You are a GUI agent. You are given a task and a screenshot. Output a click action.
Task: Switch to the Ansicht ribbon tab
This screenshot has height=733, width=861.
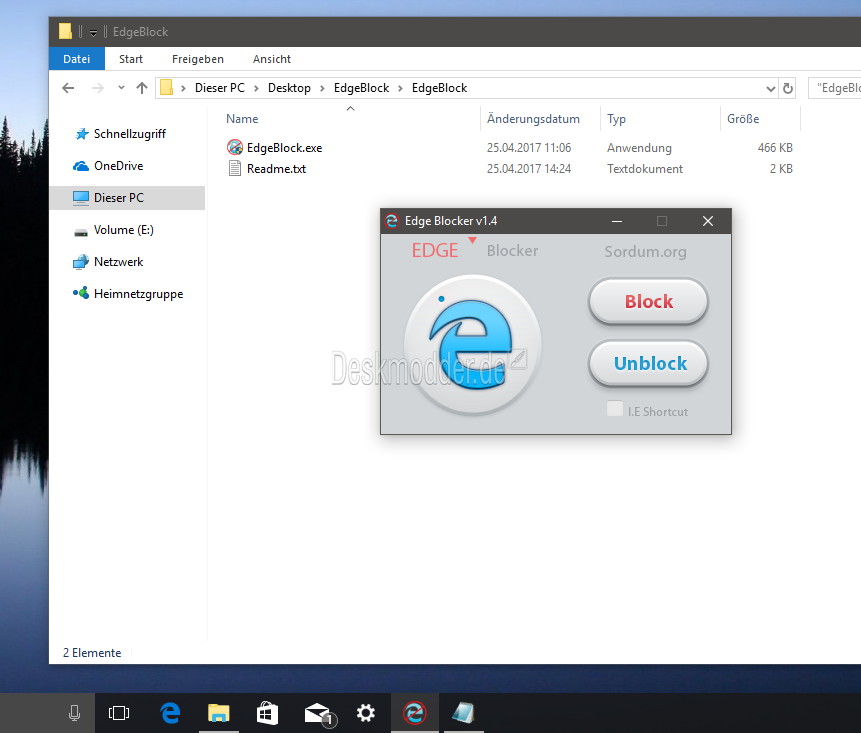(x=272, y=59)
